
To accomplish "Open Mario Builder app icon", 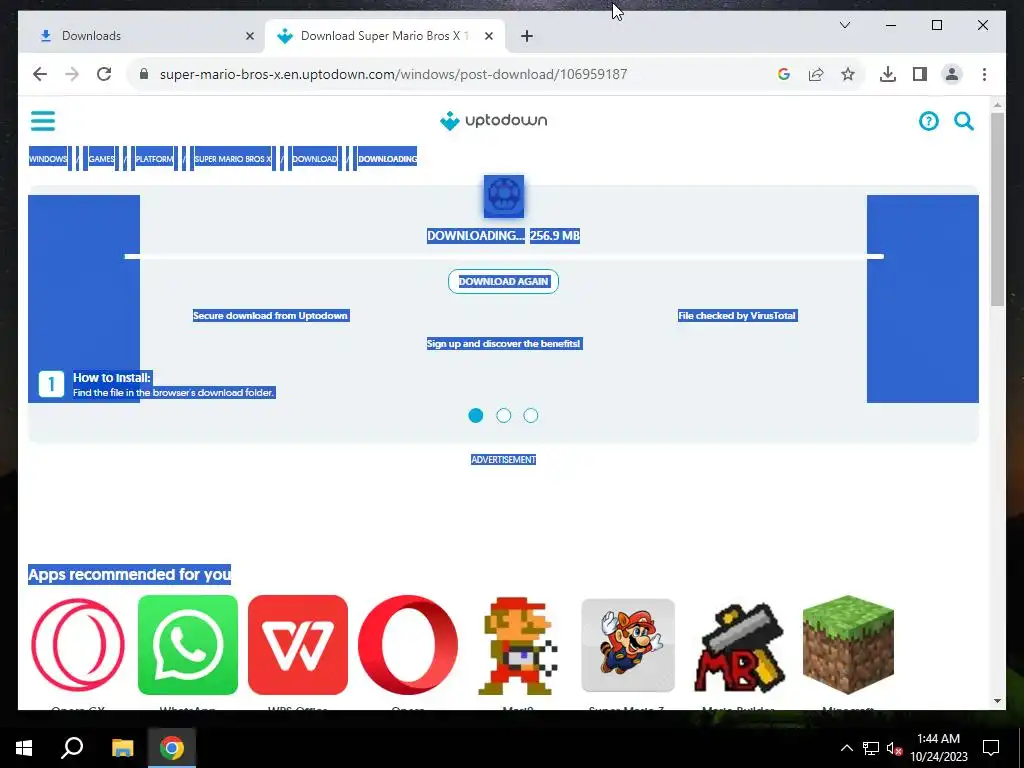I will point(738,647).
